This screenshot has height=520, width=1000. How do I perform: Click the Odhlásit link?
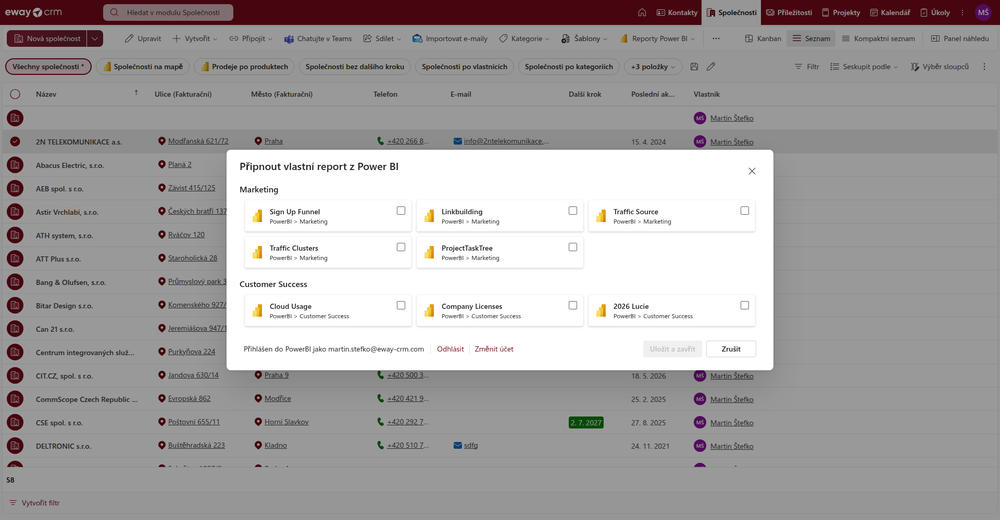[x=450, y=349]
